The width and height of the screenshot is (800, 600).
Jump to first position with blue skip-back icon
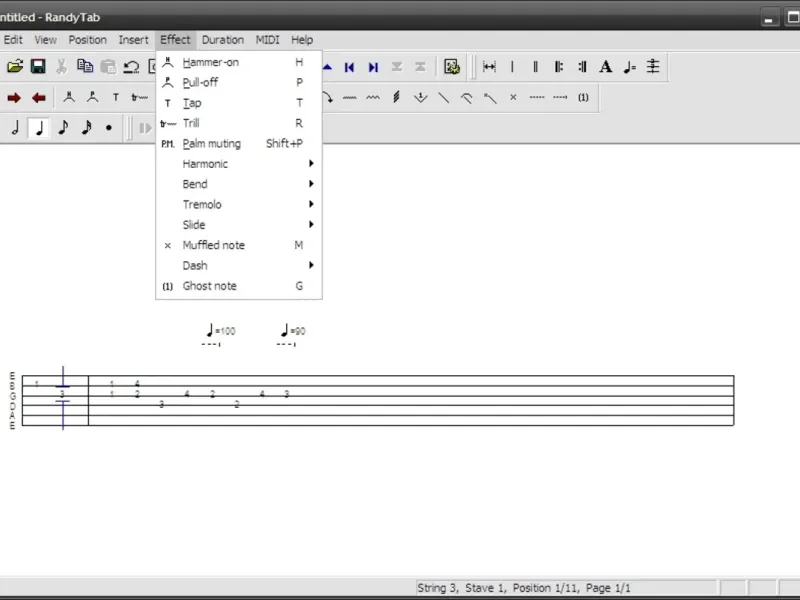pyautogui.click(x=349, y=67)
